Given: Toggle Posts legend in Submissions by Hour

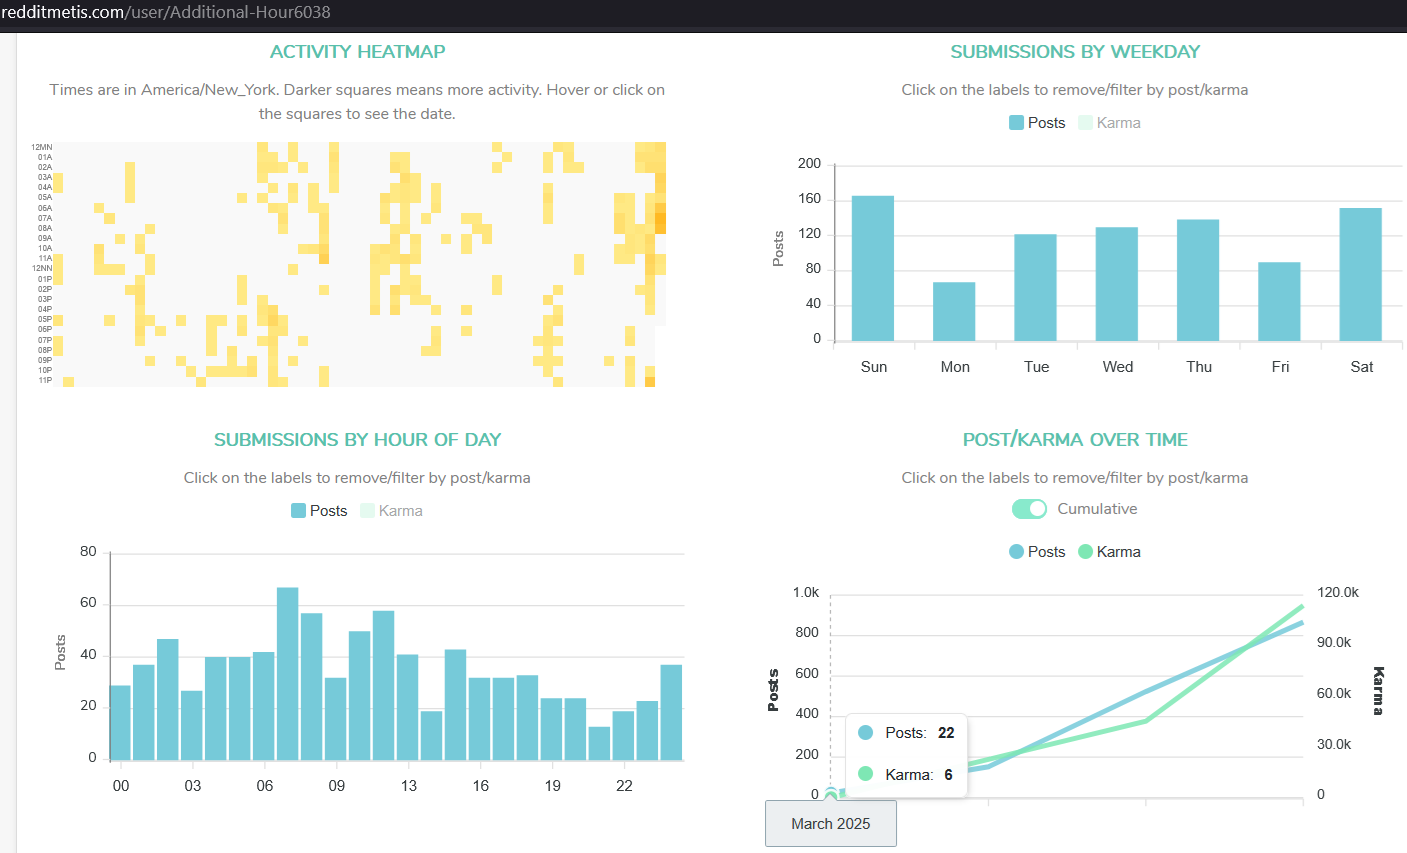Looking at the screenshot, I should 319,511.
